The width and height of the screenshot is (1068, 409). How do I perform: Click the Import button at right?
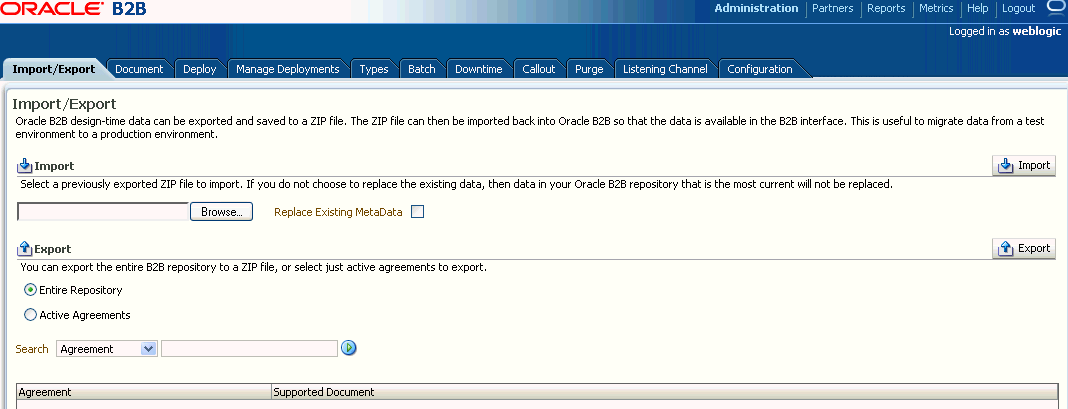click(x=1024, y=166)
